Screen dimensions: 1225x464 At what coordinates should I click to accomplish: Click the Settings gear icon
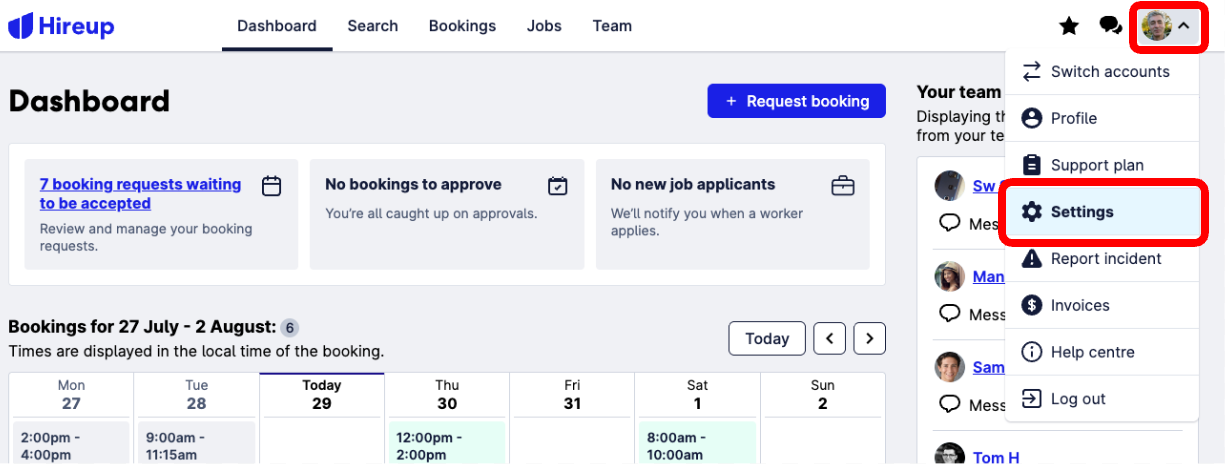coord(1032,212)
